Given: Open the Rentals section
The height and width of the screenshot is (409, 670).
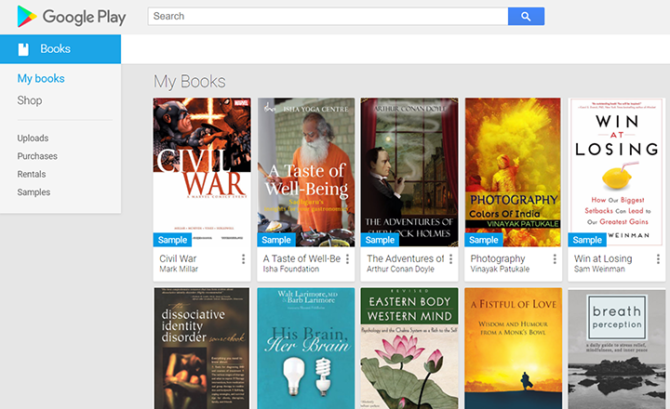Looking at the screenshot, I should 32,174.
